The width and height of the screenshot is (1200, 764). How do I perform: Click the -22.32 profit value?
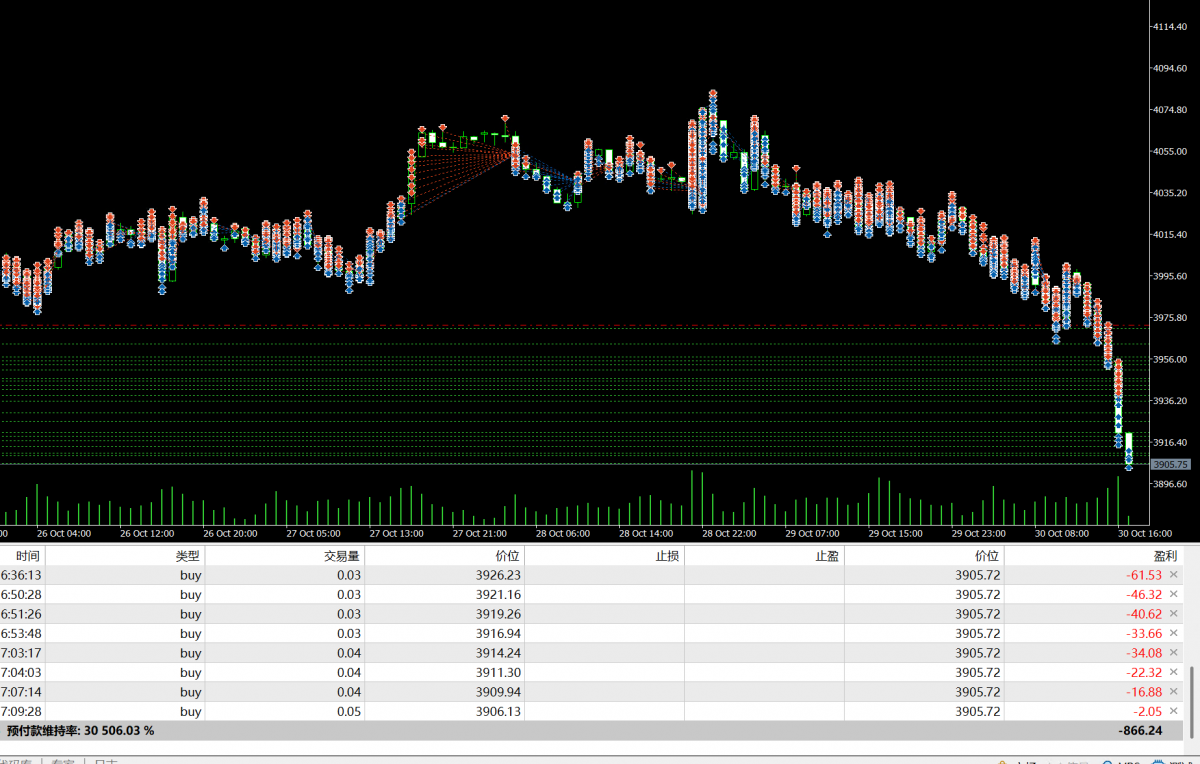click(x=1144, y=672)
